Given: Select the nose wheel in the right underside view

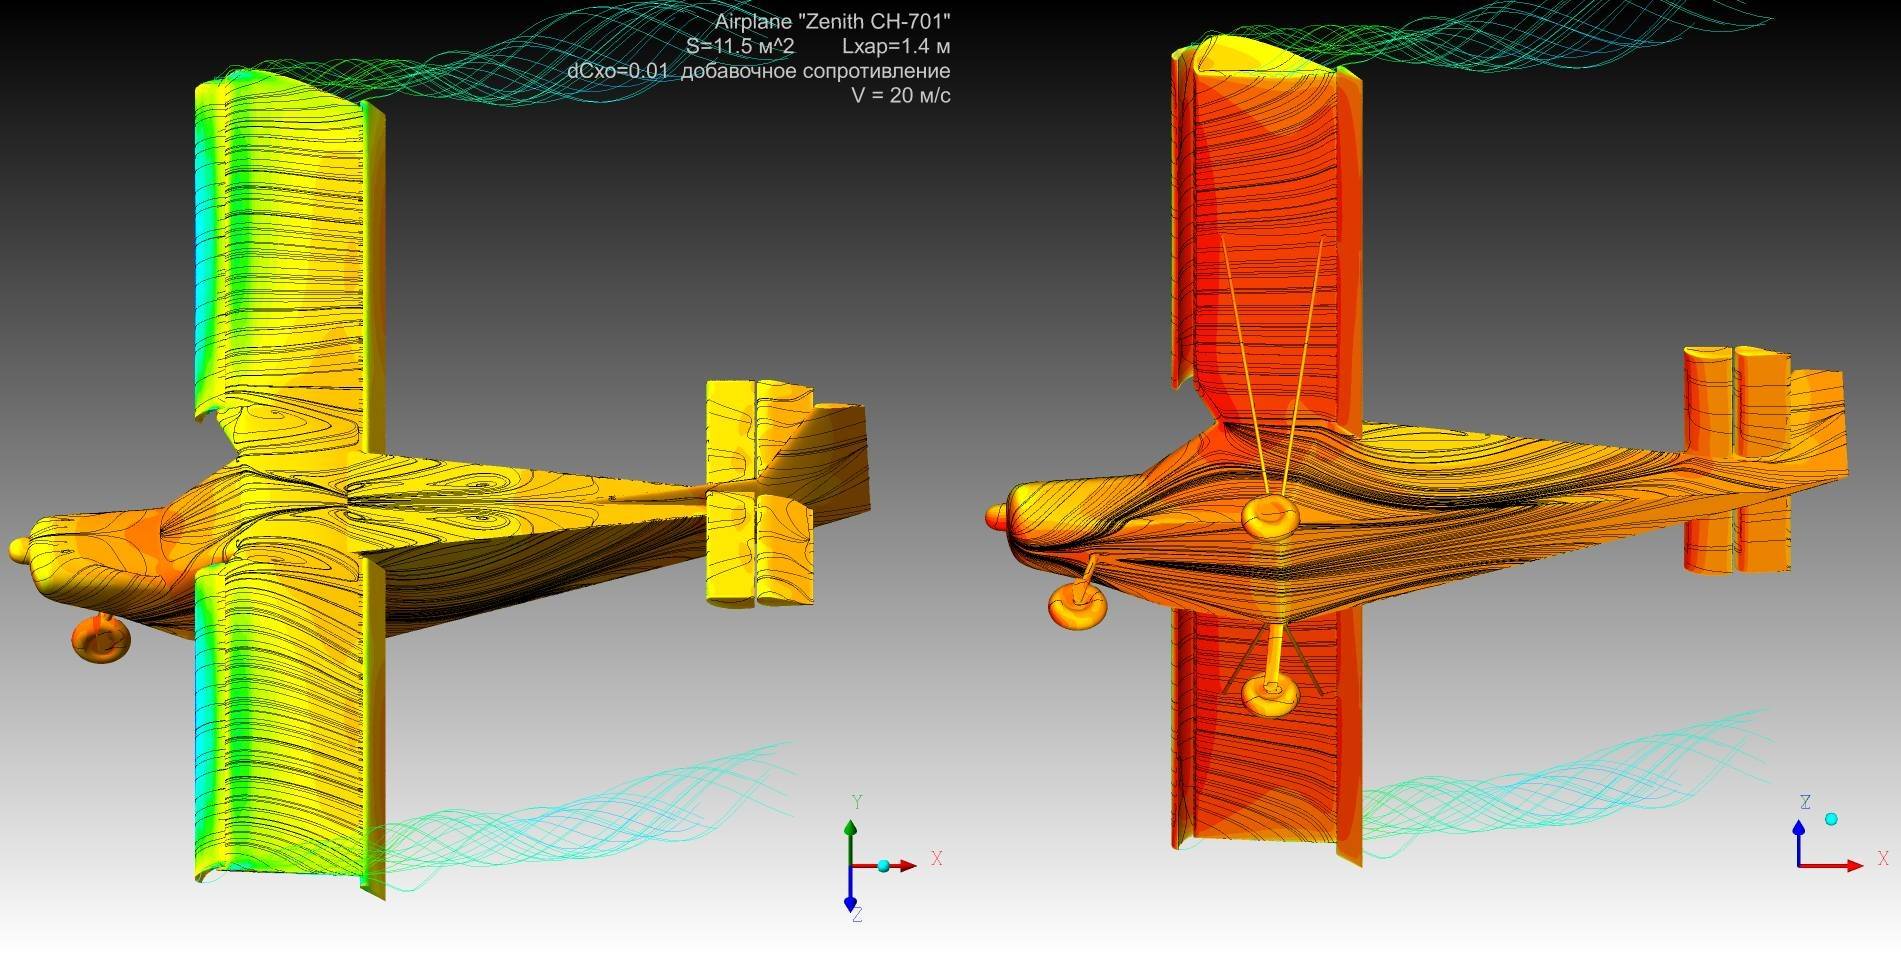Looking at the screenshot, I should click(x=1075, y=606).
